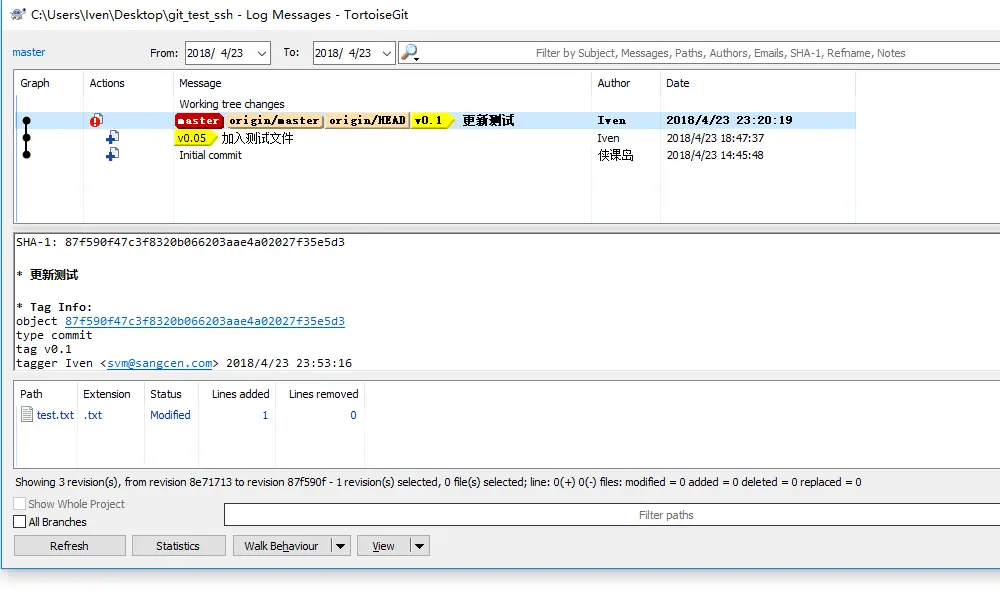Click the Status column header
This screenshot has height=600, width=1000.
click(166, 394)
